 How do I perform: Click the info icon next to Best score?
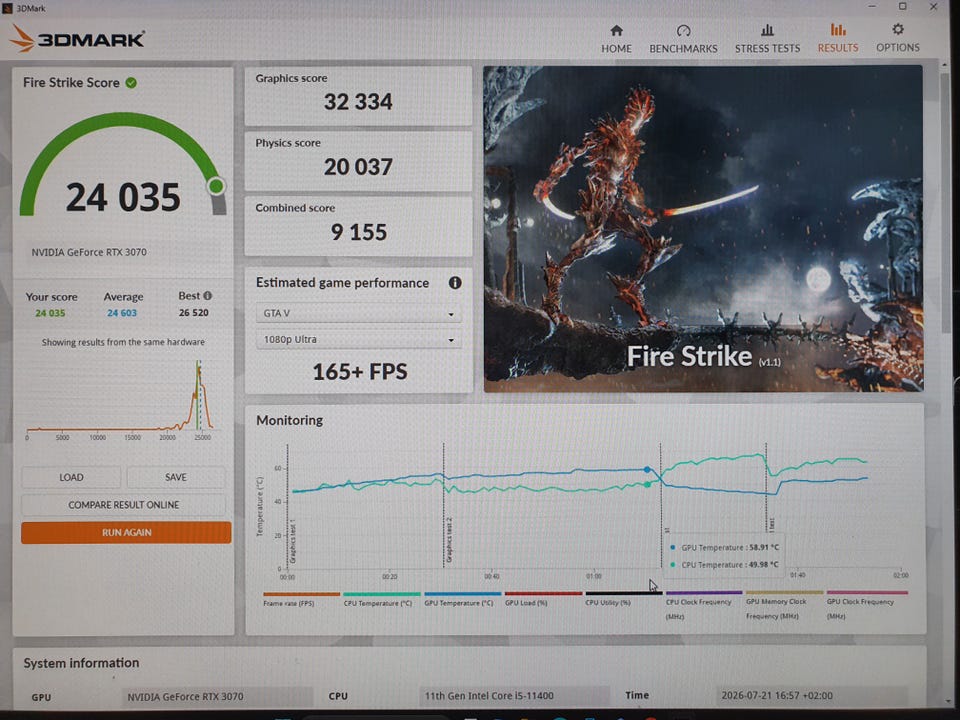(208, 296)
